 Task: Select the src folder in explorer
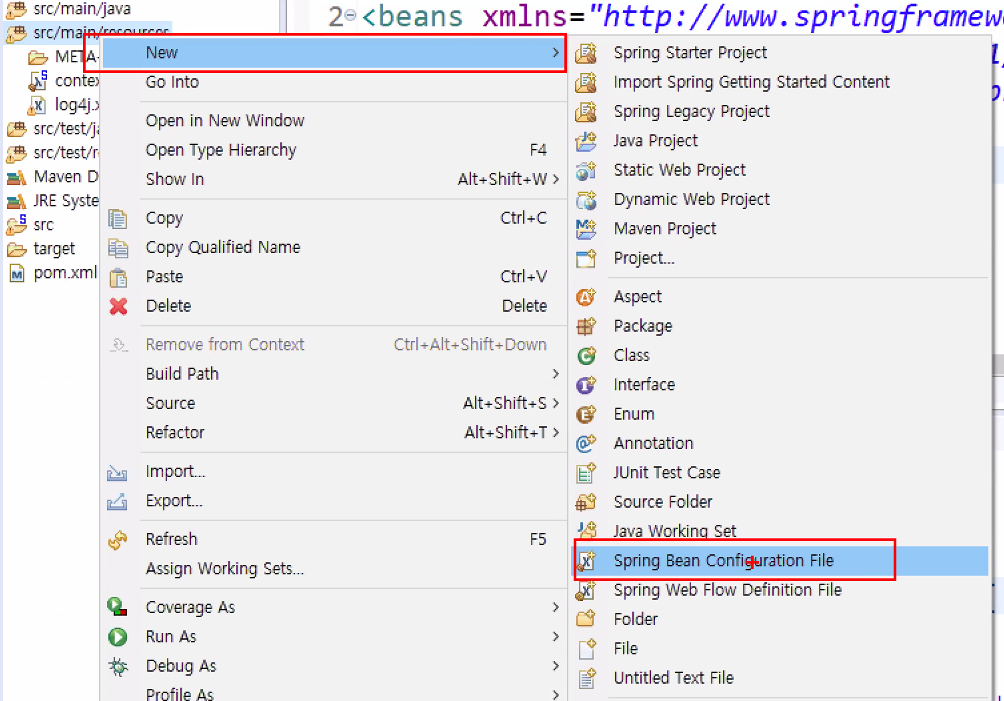(x=43, y=225)
